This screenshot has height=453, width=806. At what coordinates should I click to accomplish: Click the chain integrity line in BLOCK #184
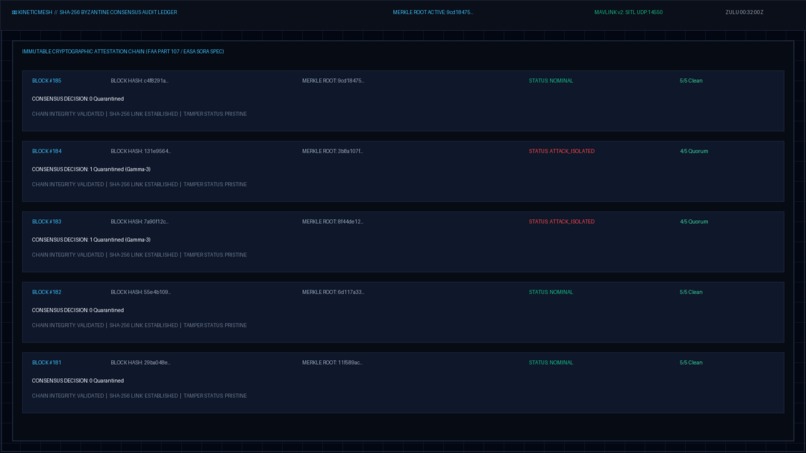coord(139,185)
